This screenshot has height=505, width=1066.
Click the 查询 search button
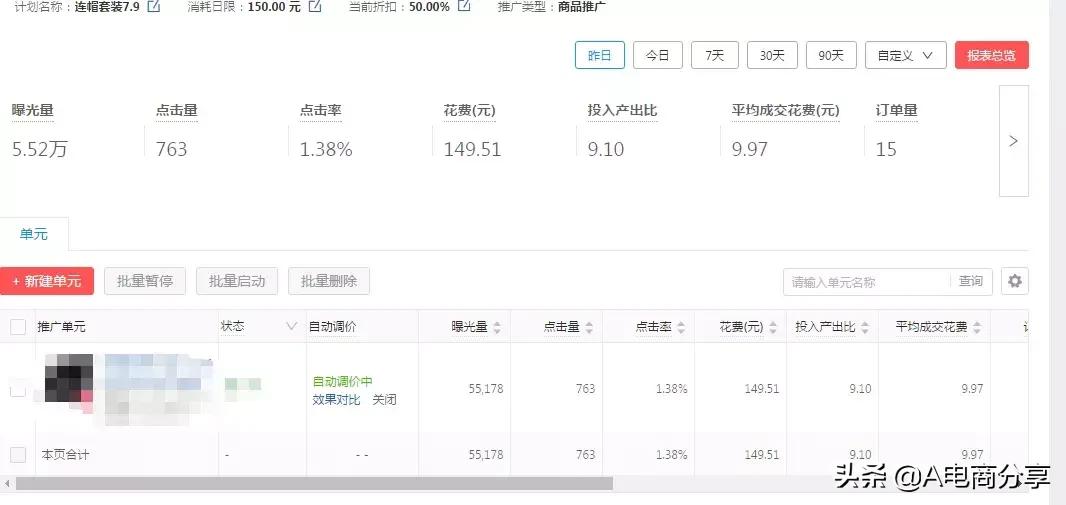coord(971,281)
